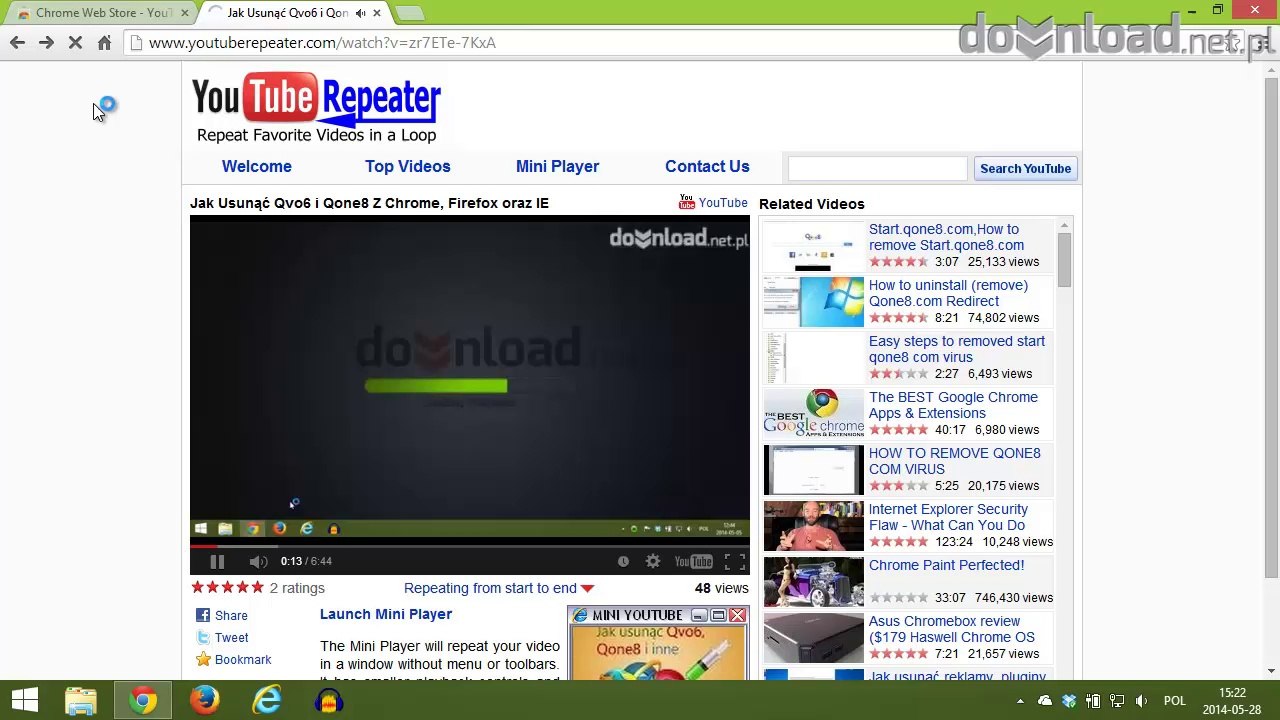Rate the video using the stars
Viewport: 1280px width, 720px height.
(227, 588)
